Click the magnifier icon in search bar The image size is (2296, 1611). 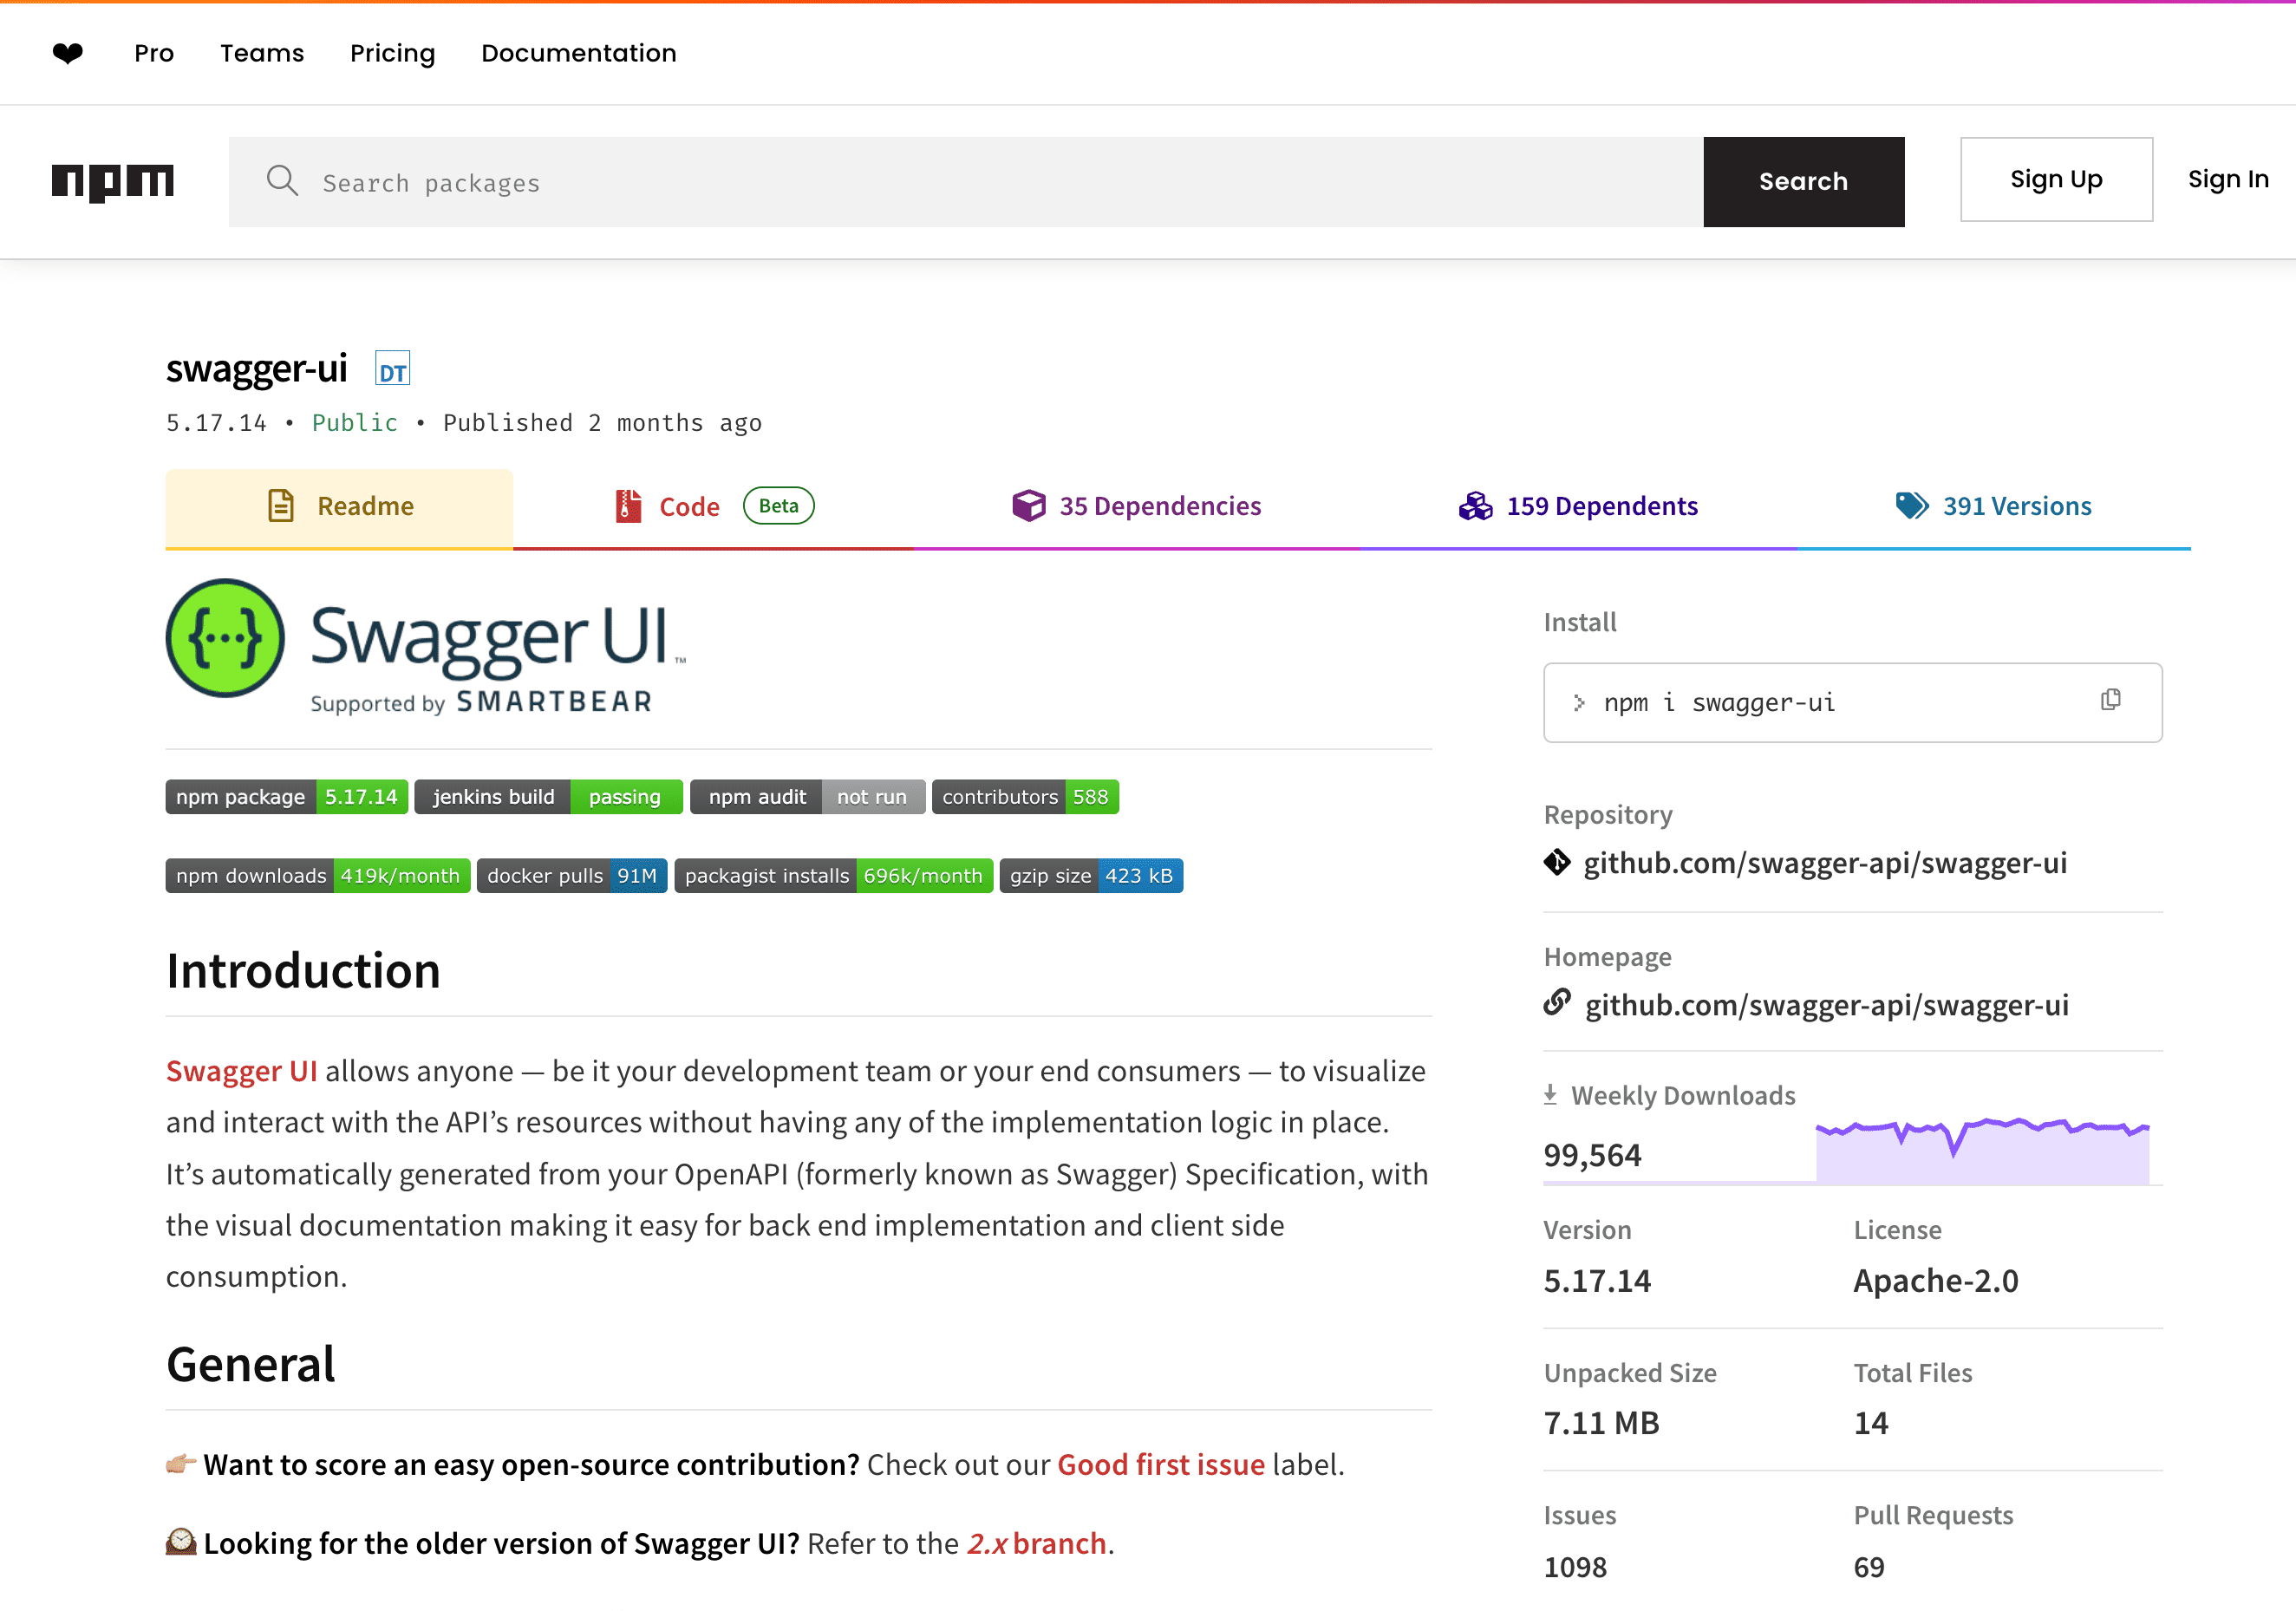coord(282,182)
